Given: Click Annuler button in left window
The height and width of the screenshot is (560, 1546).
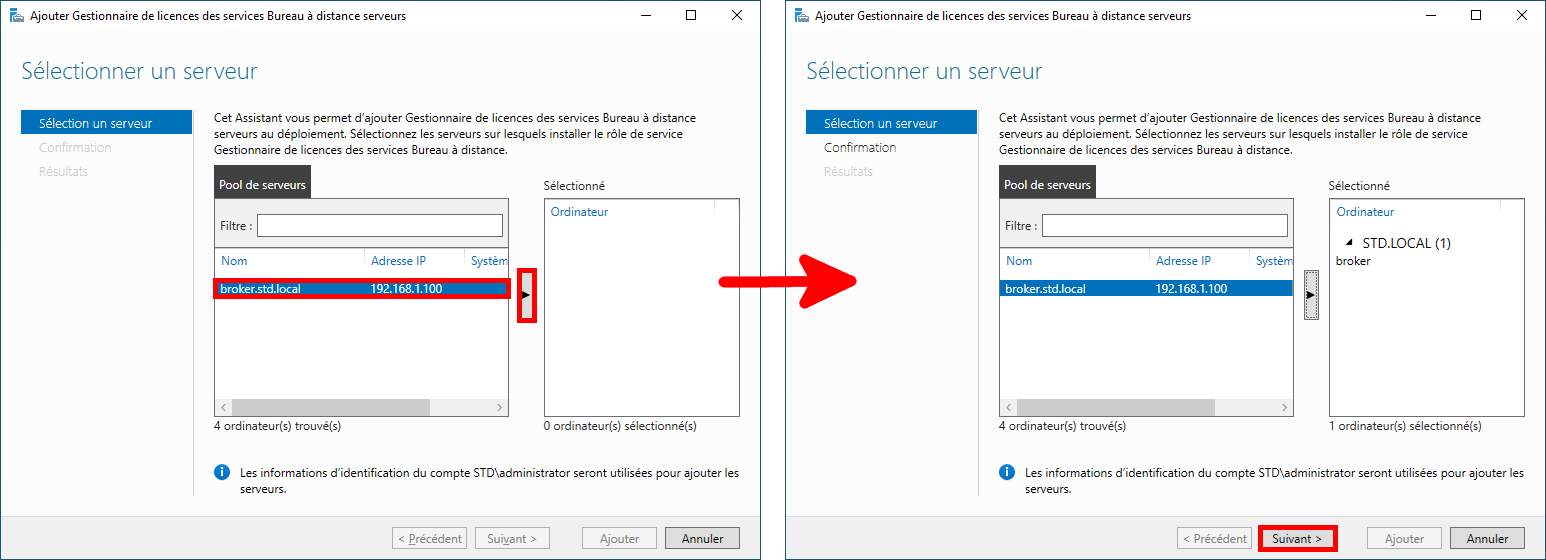Looking at the screenshot, I should [x=702, y=538].
